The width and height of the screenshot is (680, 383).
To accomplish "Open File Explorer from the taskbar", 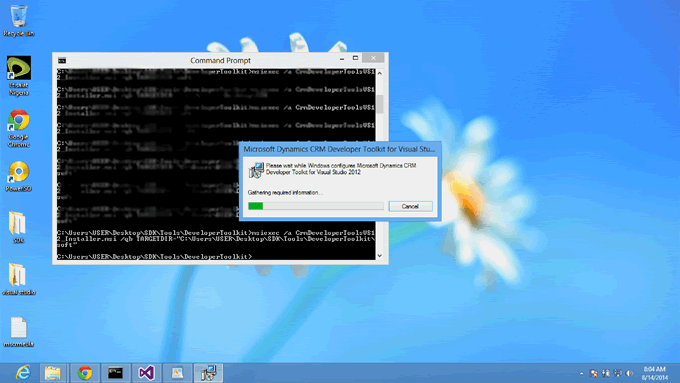I will tap(53, 373).
